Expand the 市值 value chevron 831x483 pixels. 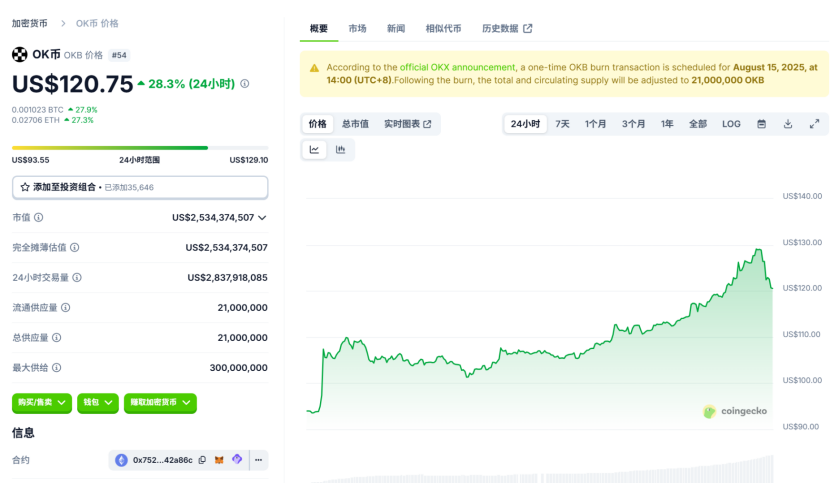coord(262,218)
